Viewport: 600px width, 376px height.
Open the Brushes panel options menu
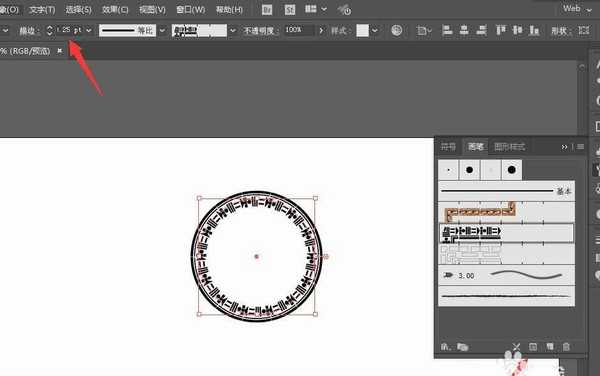click(580, 146)
